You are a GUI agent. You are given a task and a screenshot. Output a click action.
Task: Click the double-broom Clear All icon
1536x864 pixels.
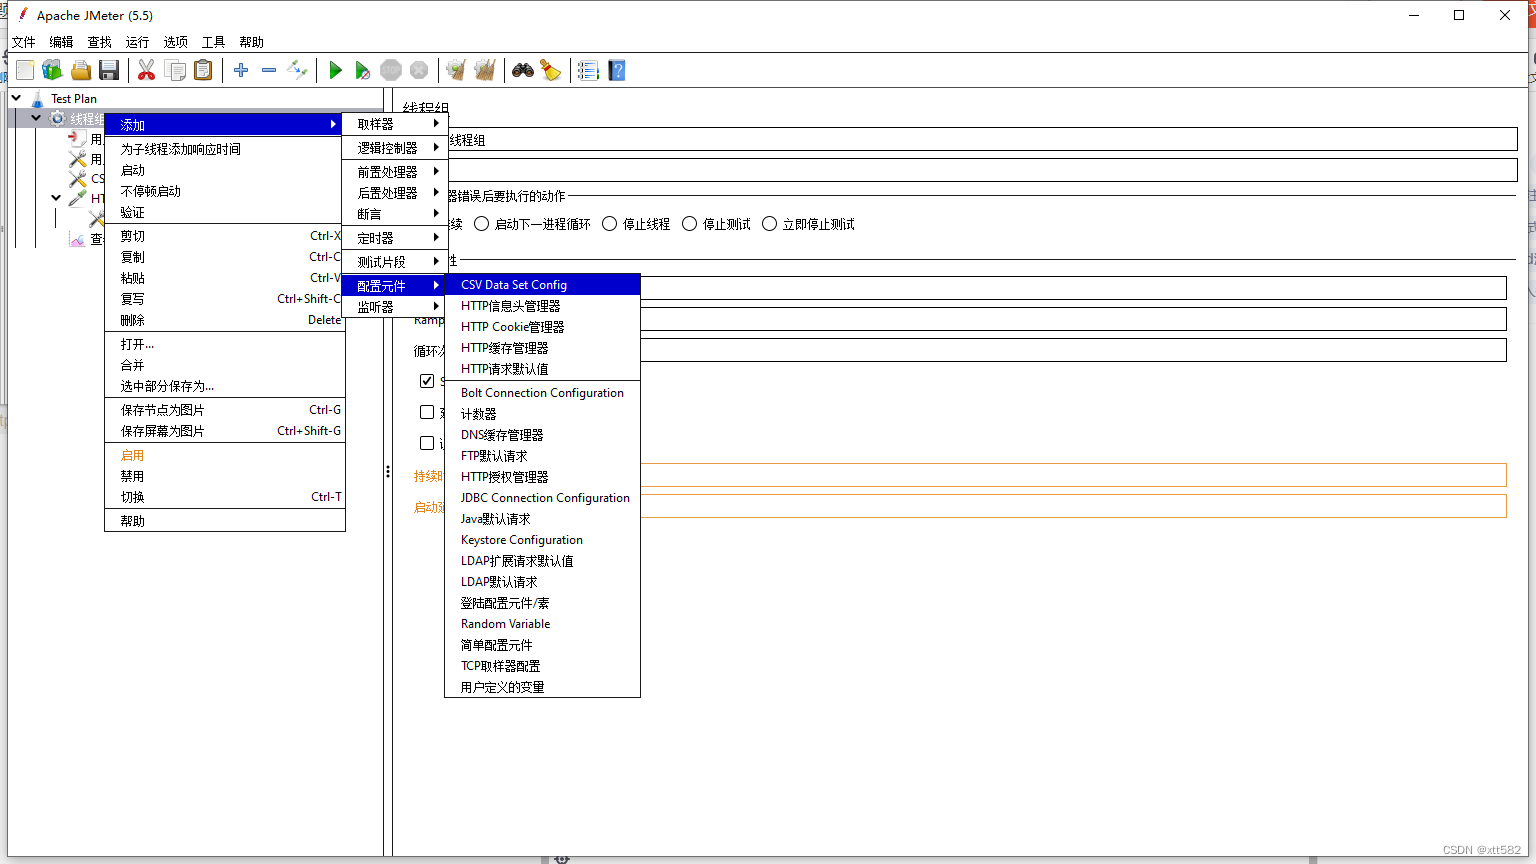(485, 70)
